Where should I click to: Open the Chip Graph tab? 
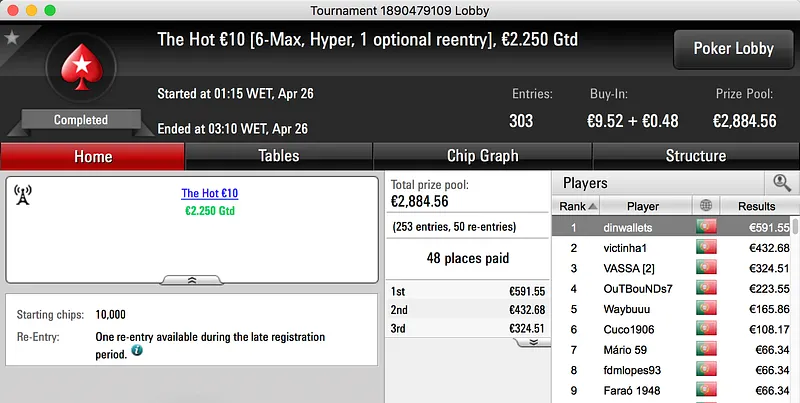coord(482,156)
